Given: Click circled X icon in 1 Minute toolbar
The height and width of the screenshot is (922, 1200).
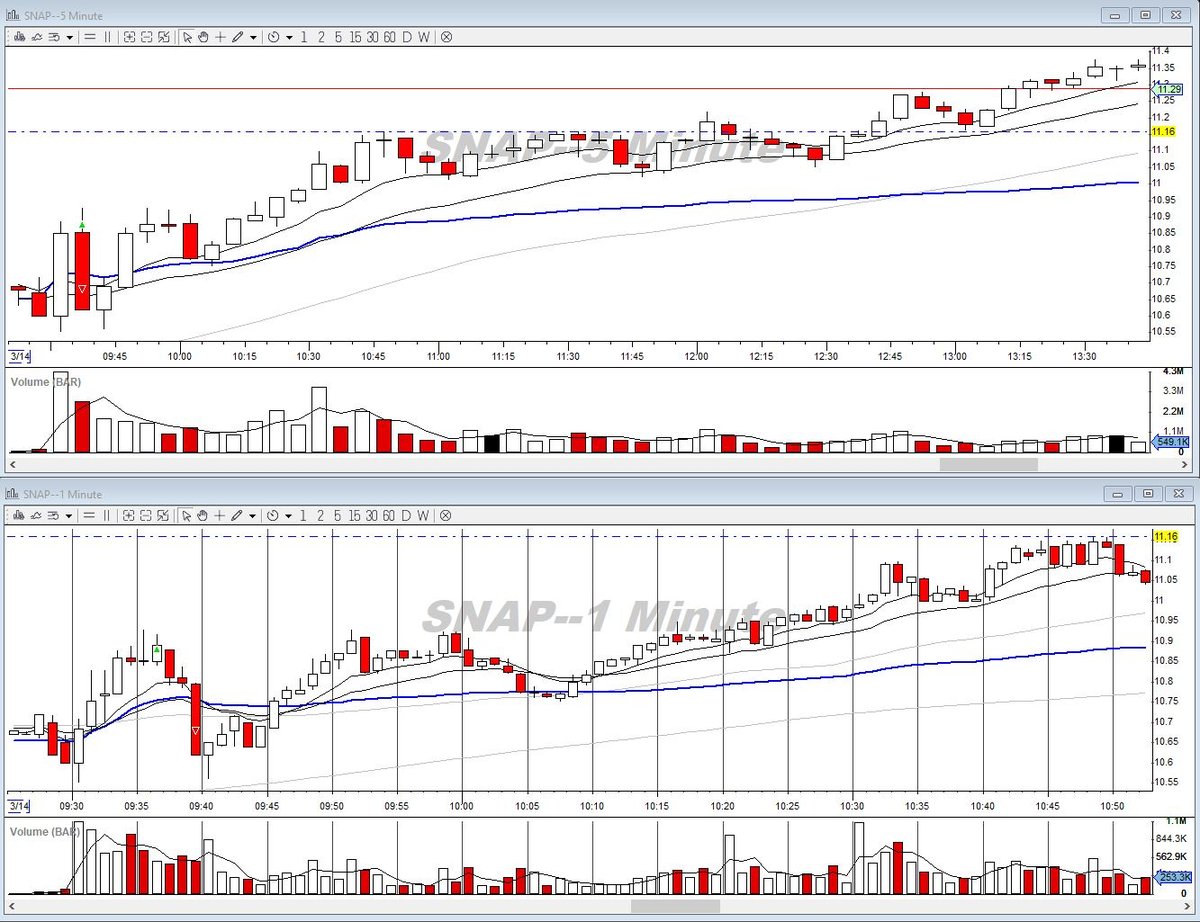Looking at the screenshot, I should point(446,515).
